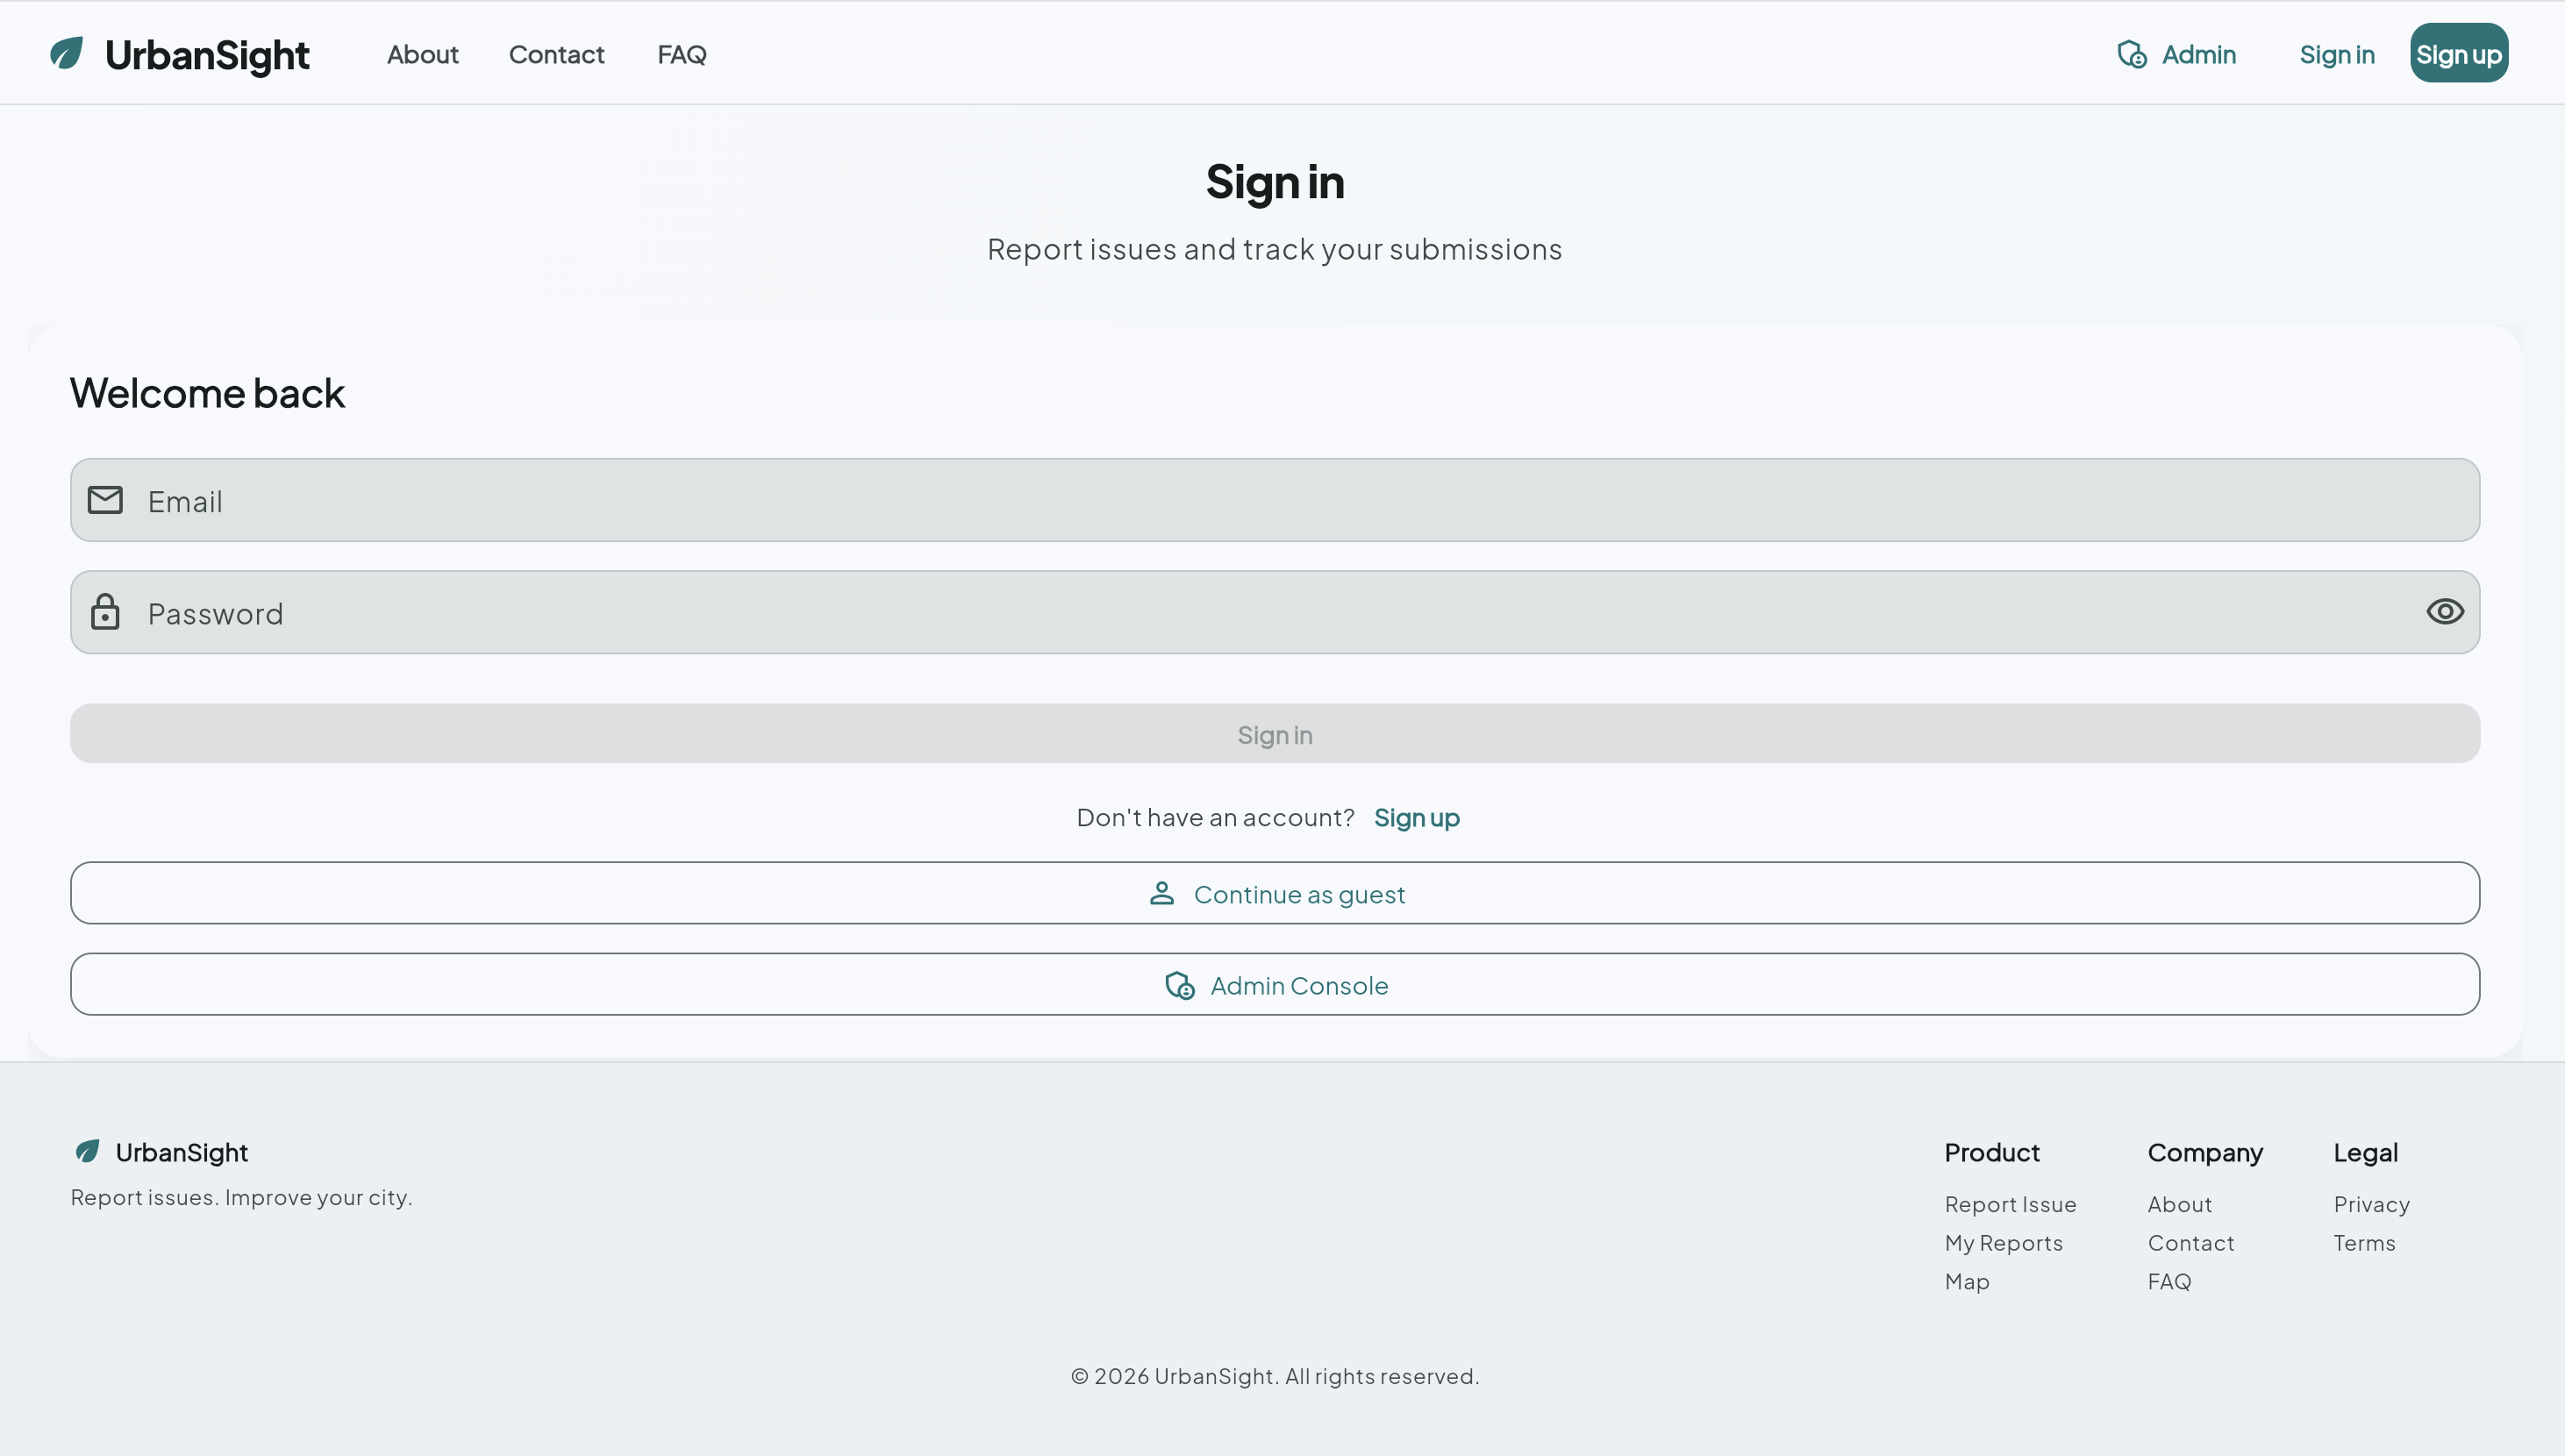Screen dimensions: 2565x1456
Task: Go to FAQ in top navigation
Action: click(682, 54)
